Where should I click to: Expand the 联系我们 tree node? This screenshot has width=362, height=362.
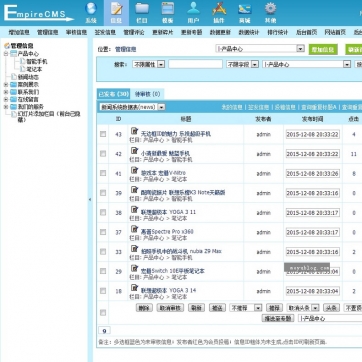[6, 92]
